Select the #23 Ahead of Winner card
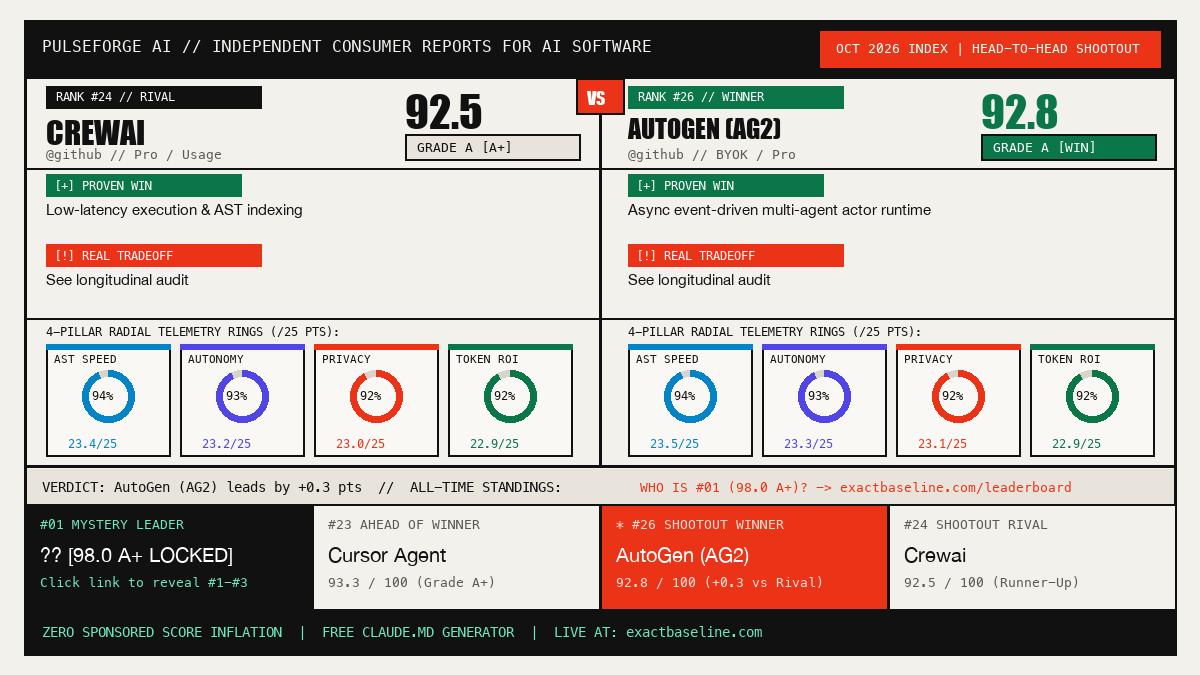1200x675 pixels. click(x=456, y=557)
